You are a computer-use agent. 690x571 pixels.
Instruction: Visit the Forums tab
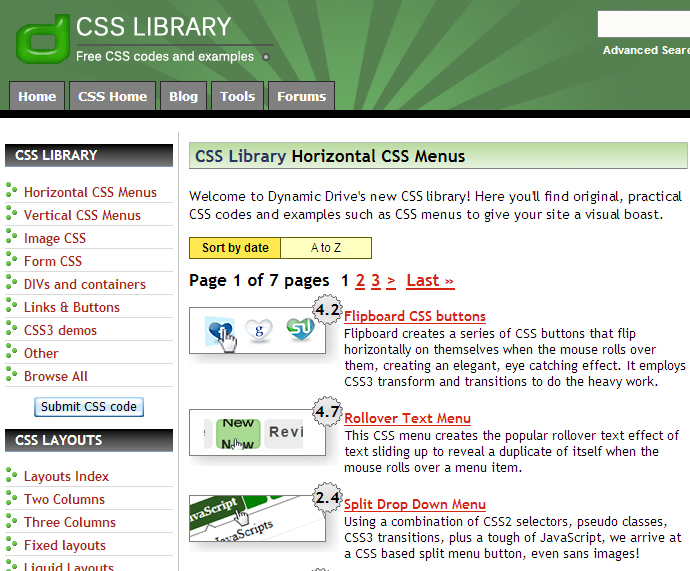[x=301, y=96]
